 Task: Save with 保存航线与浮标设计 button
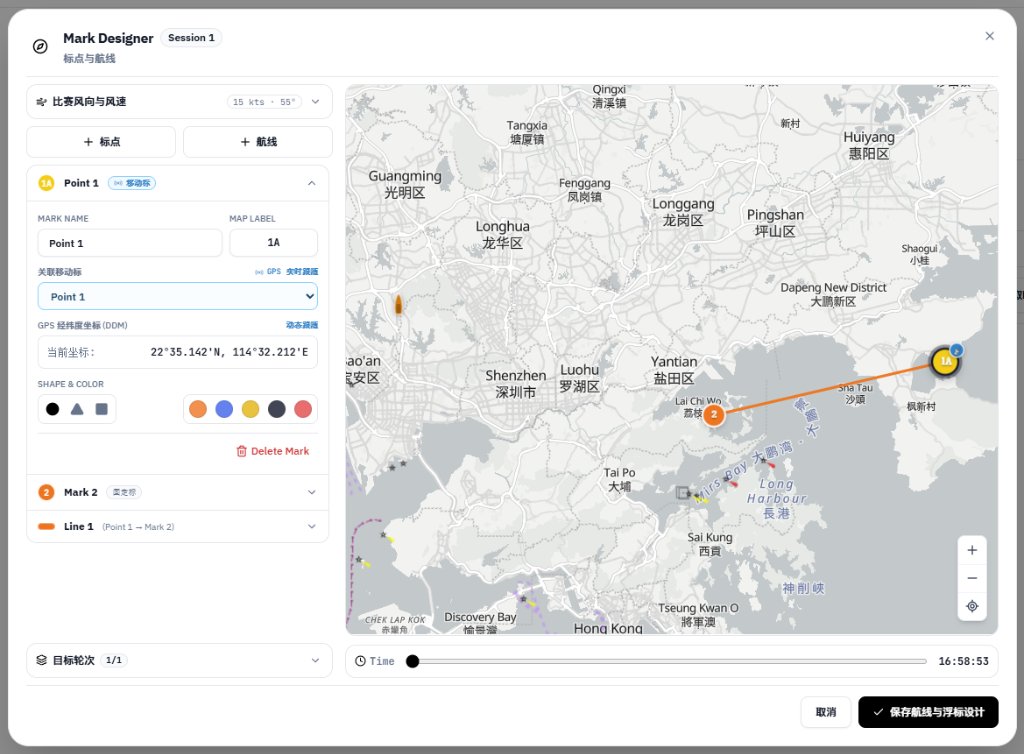coord(928,712)
